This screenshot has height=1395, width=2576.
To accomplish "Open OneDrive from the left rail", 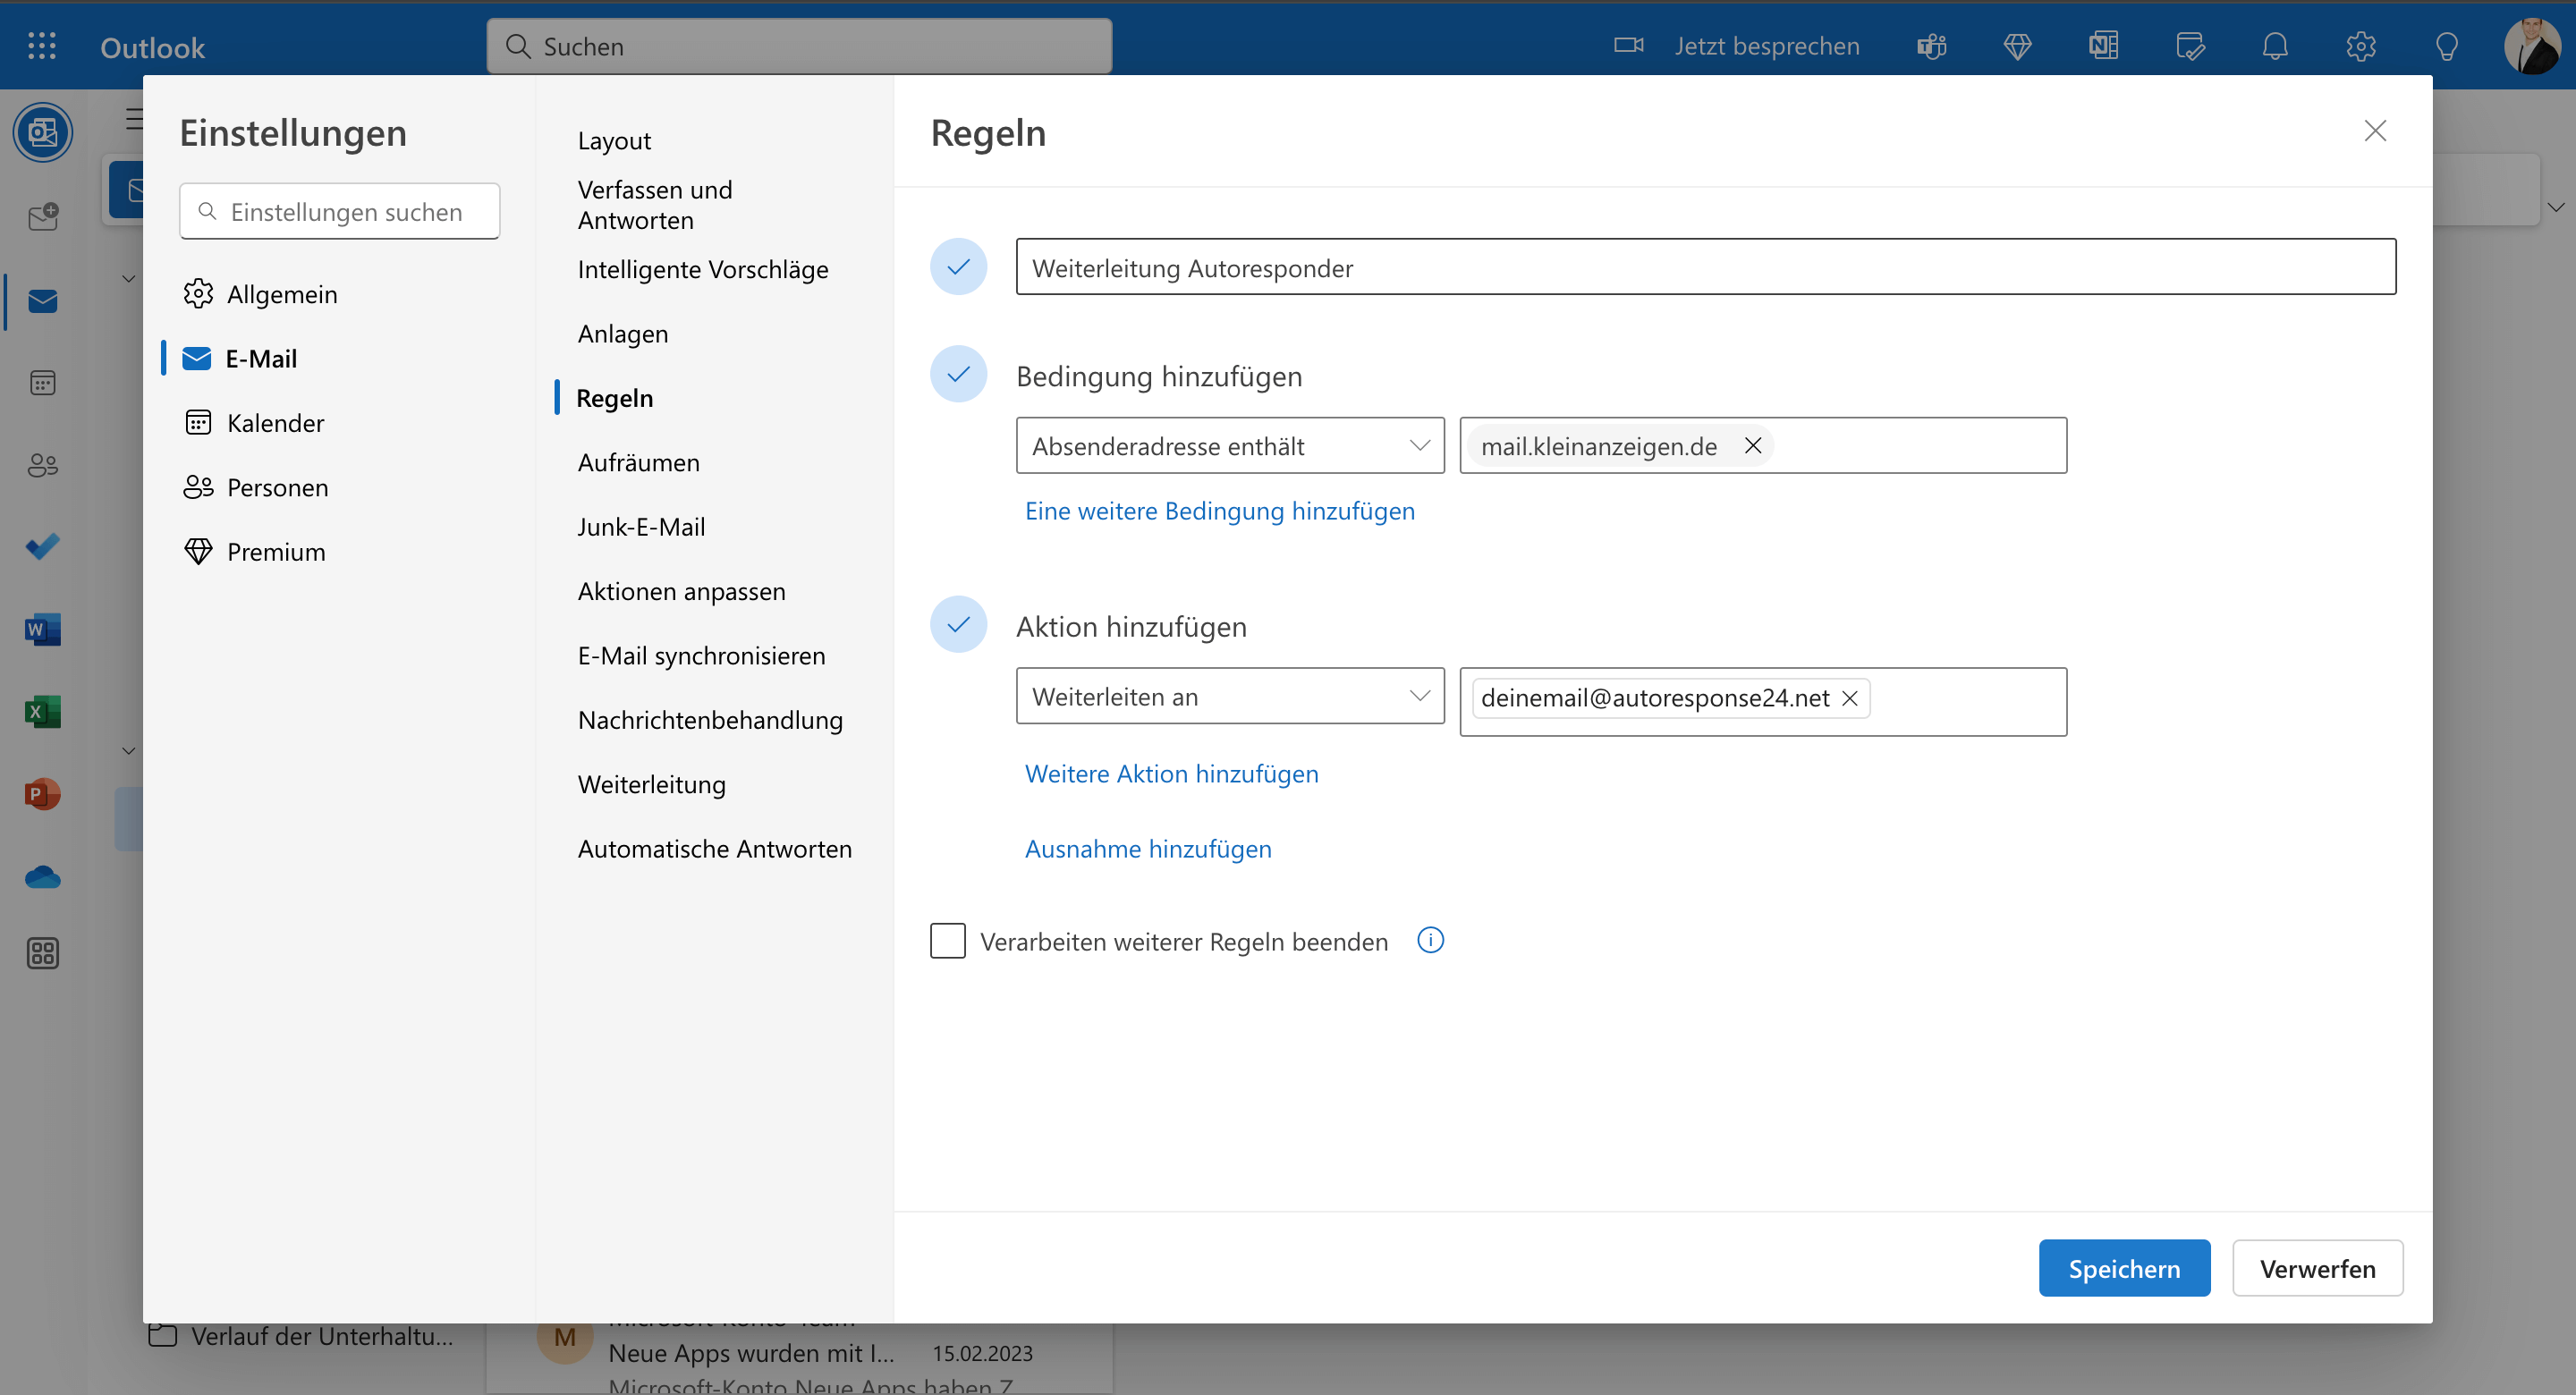I will click(x=42, y=877).
